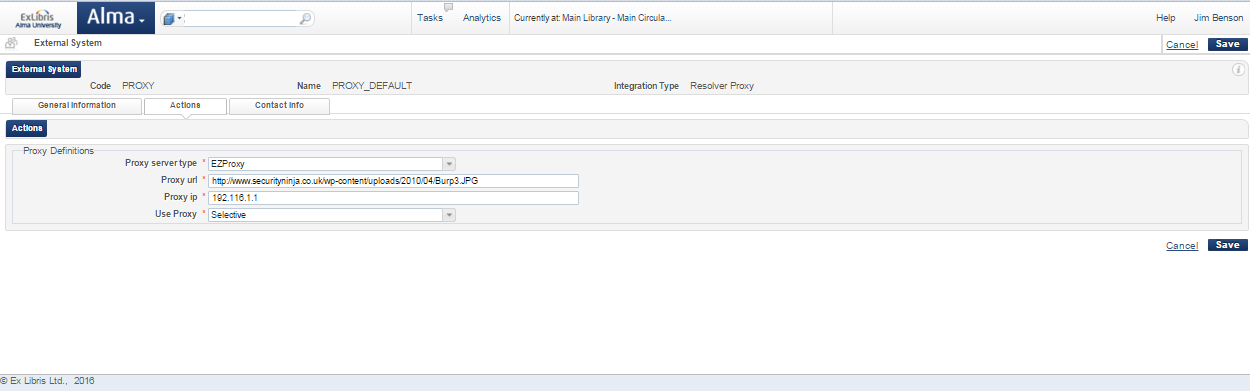
Task: Click the External System page icon
Action: (x=11, y=43)
